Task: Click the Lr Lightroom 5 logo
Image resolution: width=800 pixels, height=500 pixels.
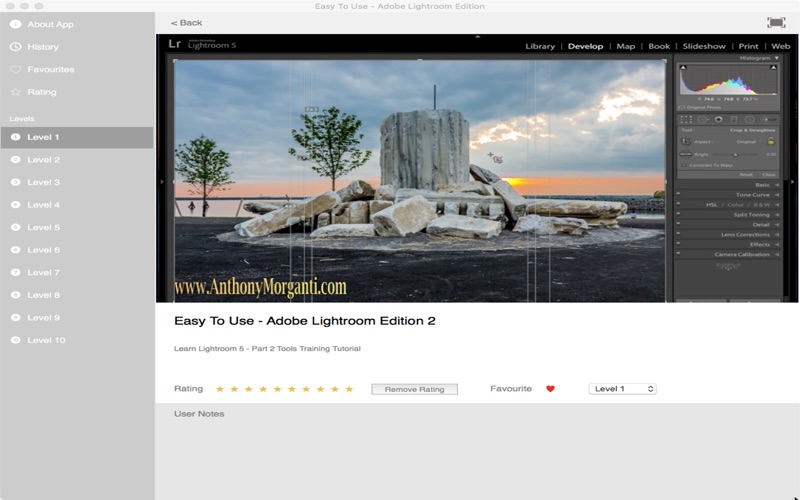Action: click(203, 44)
